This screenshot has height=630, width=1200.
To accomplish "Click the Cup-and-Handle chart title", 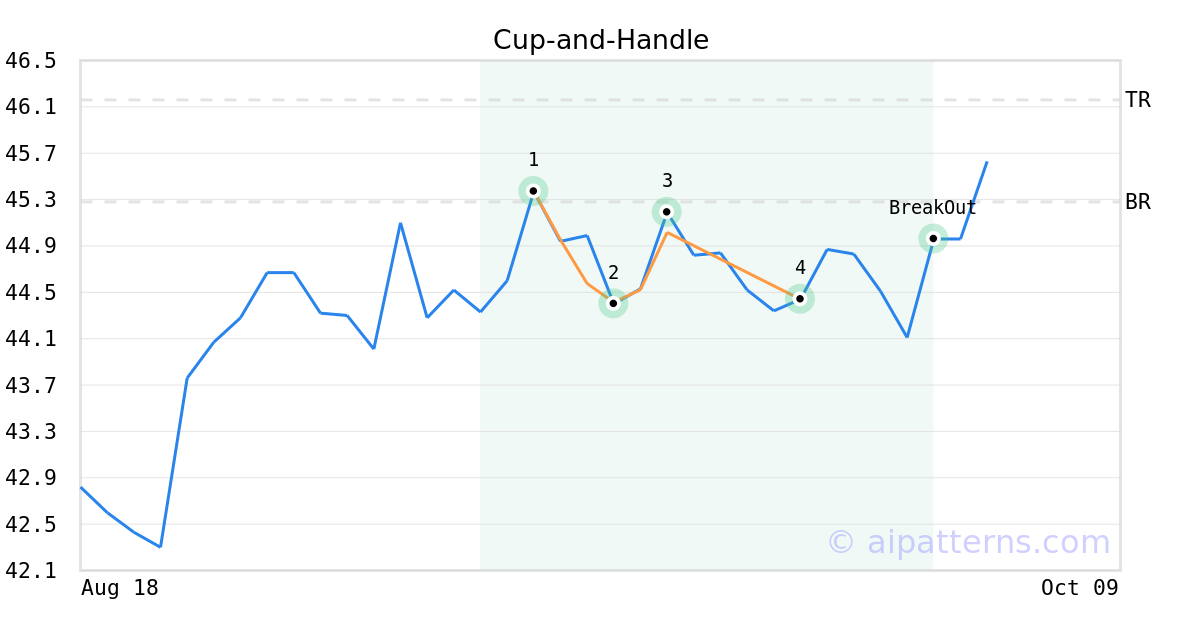I will click(x=600, y=40).
